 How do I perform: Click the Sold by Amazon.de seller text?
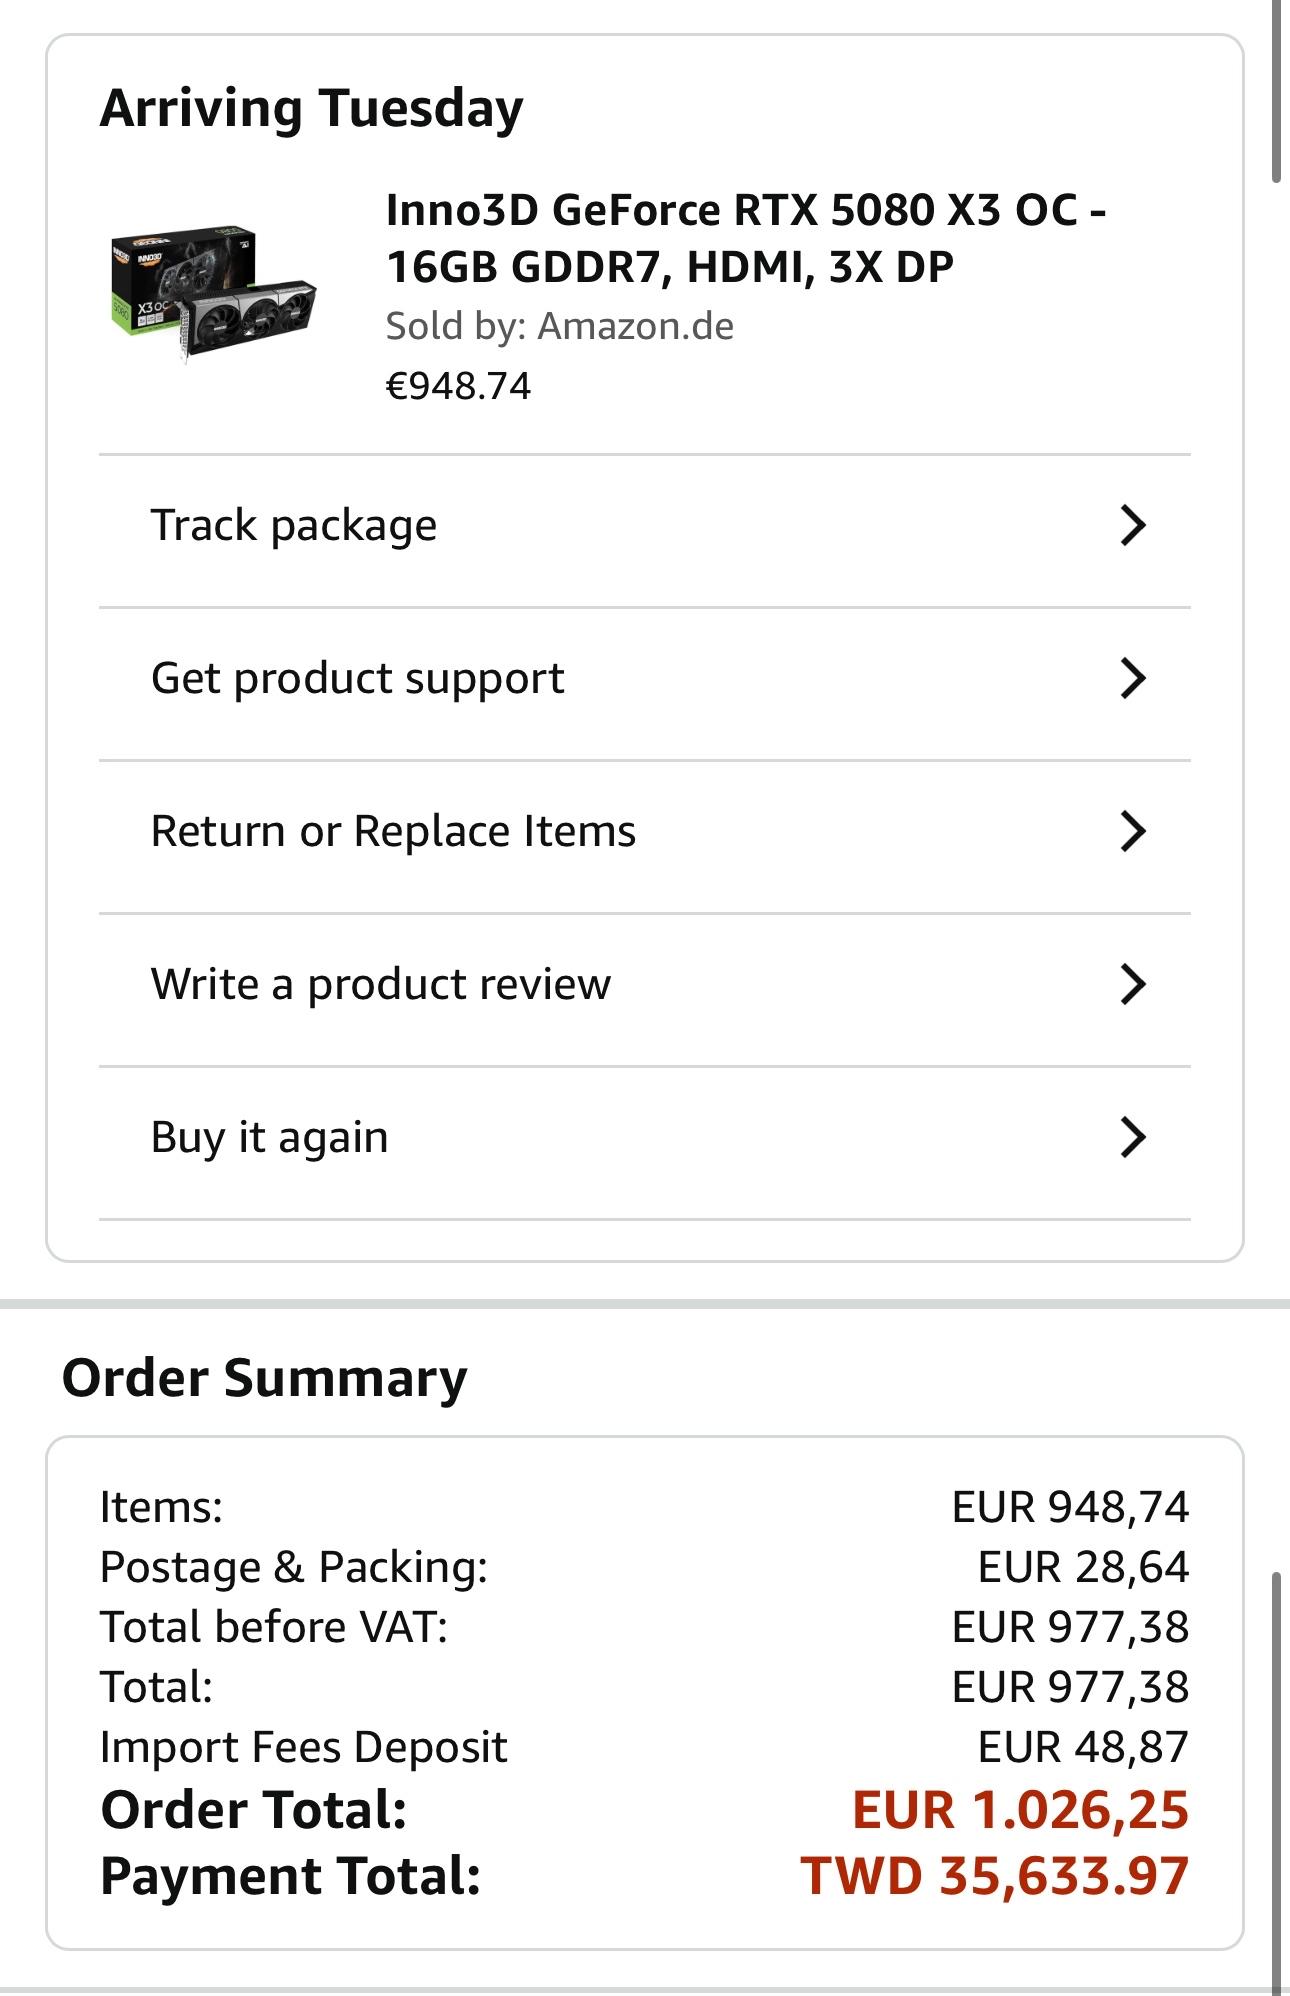[x=559, y=326]
